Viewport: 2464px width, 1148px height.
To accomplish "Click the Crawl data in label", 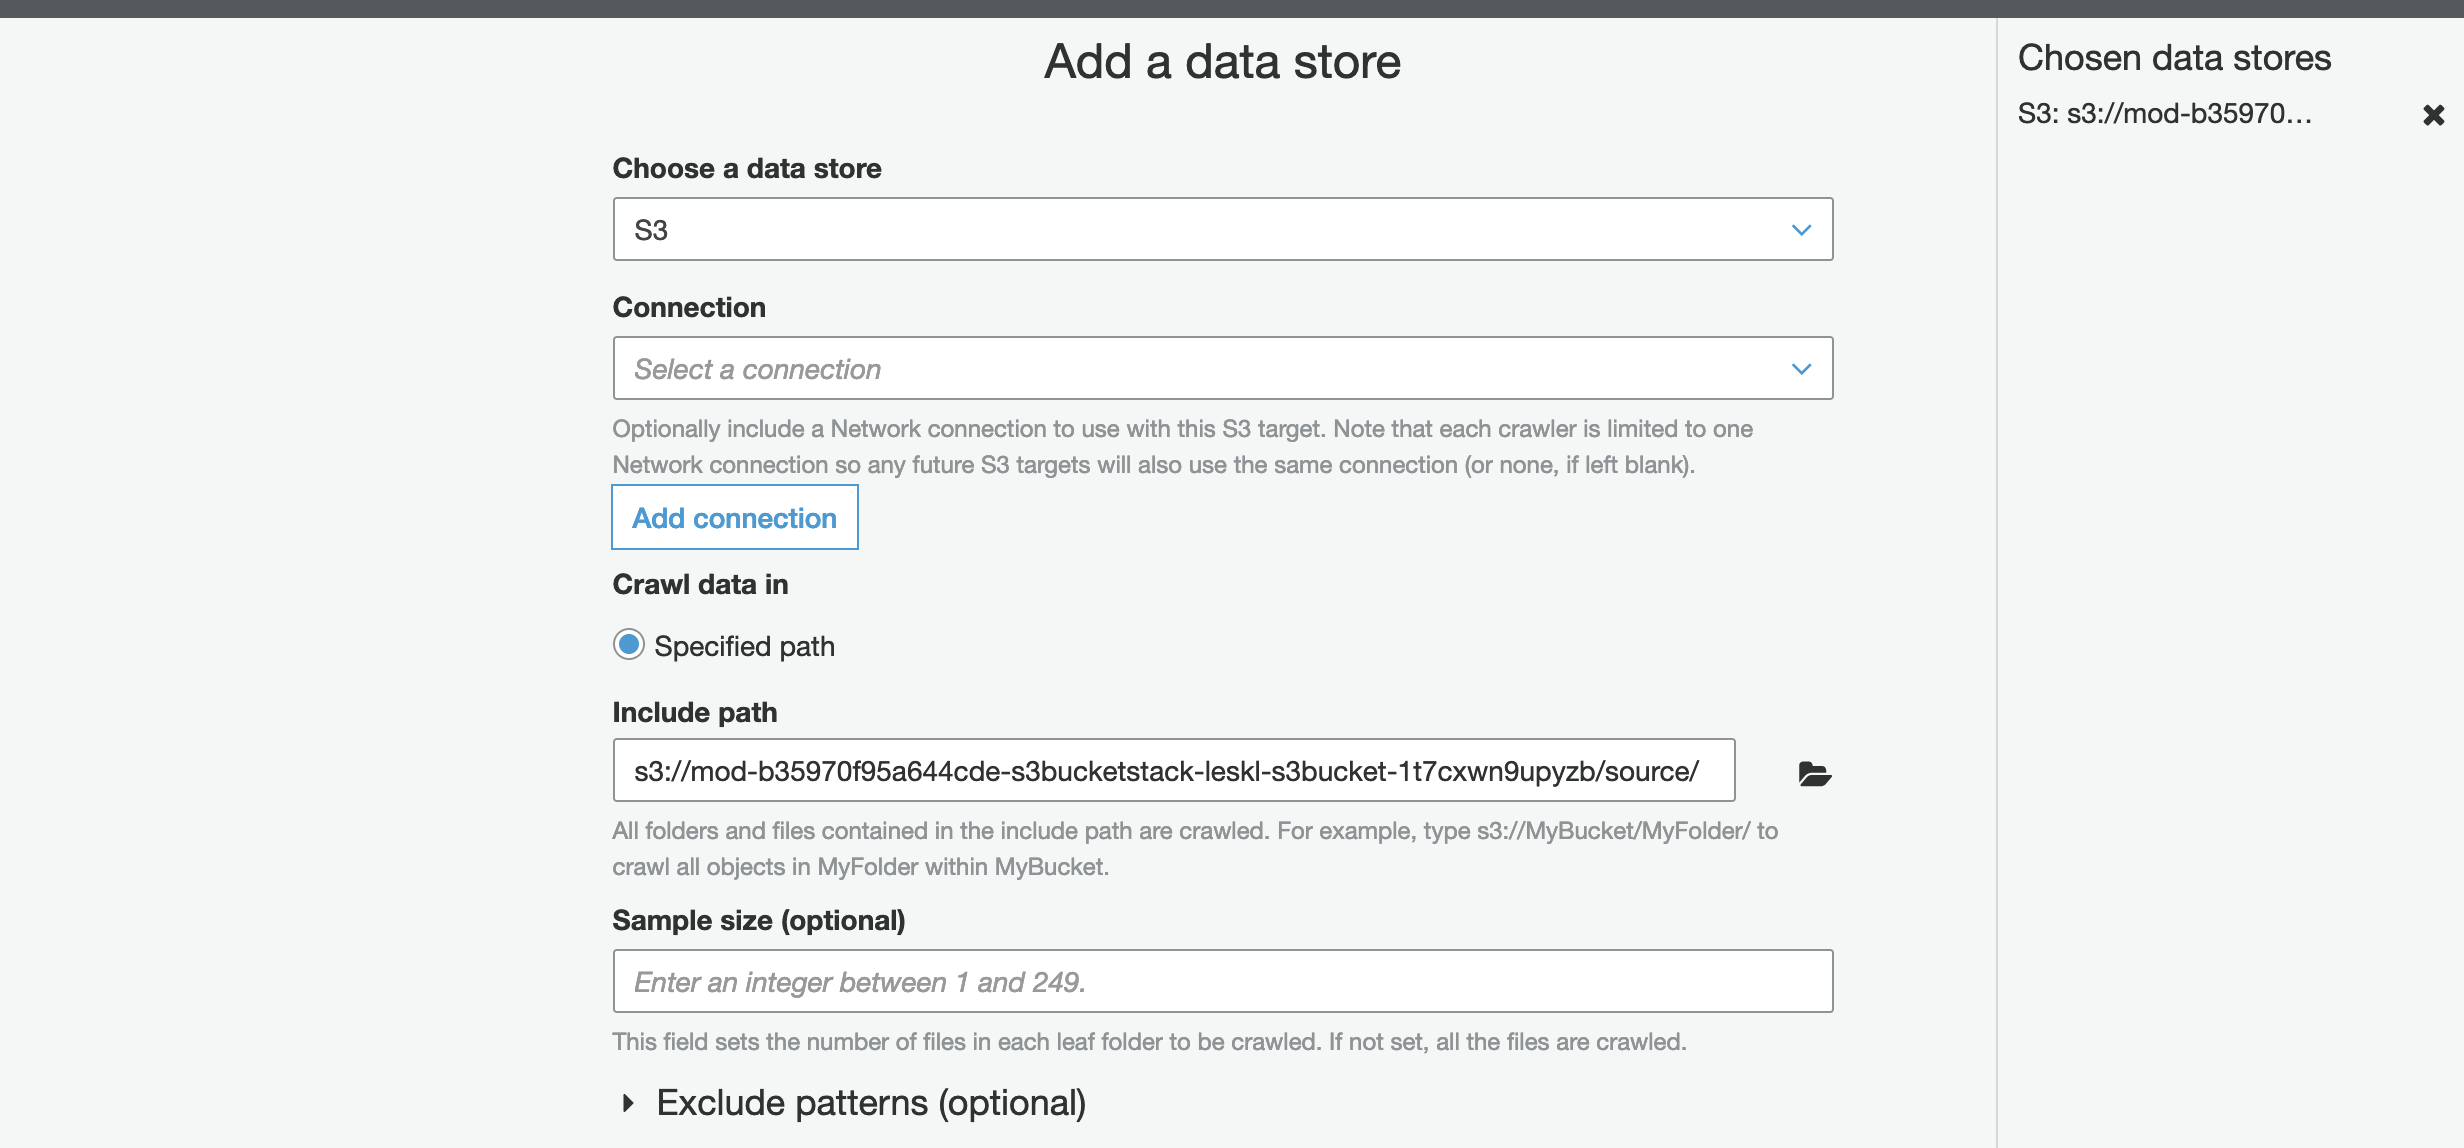I will pyautogui.click(x=700, y=584).
